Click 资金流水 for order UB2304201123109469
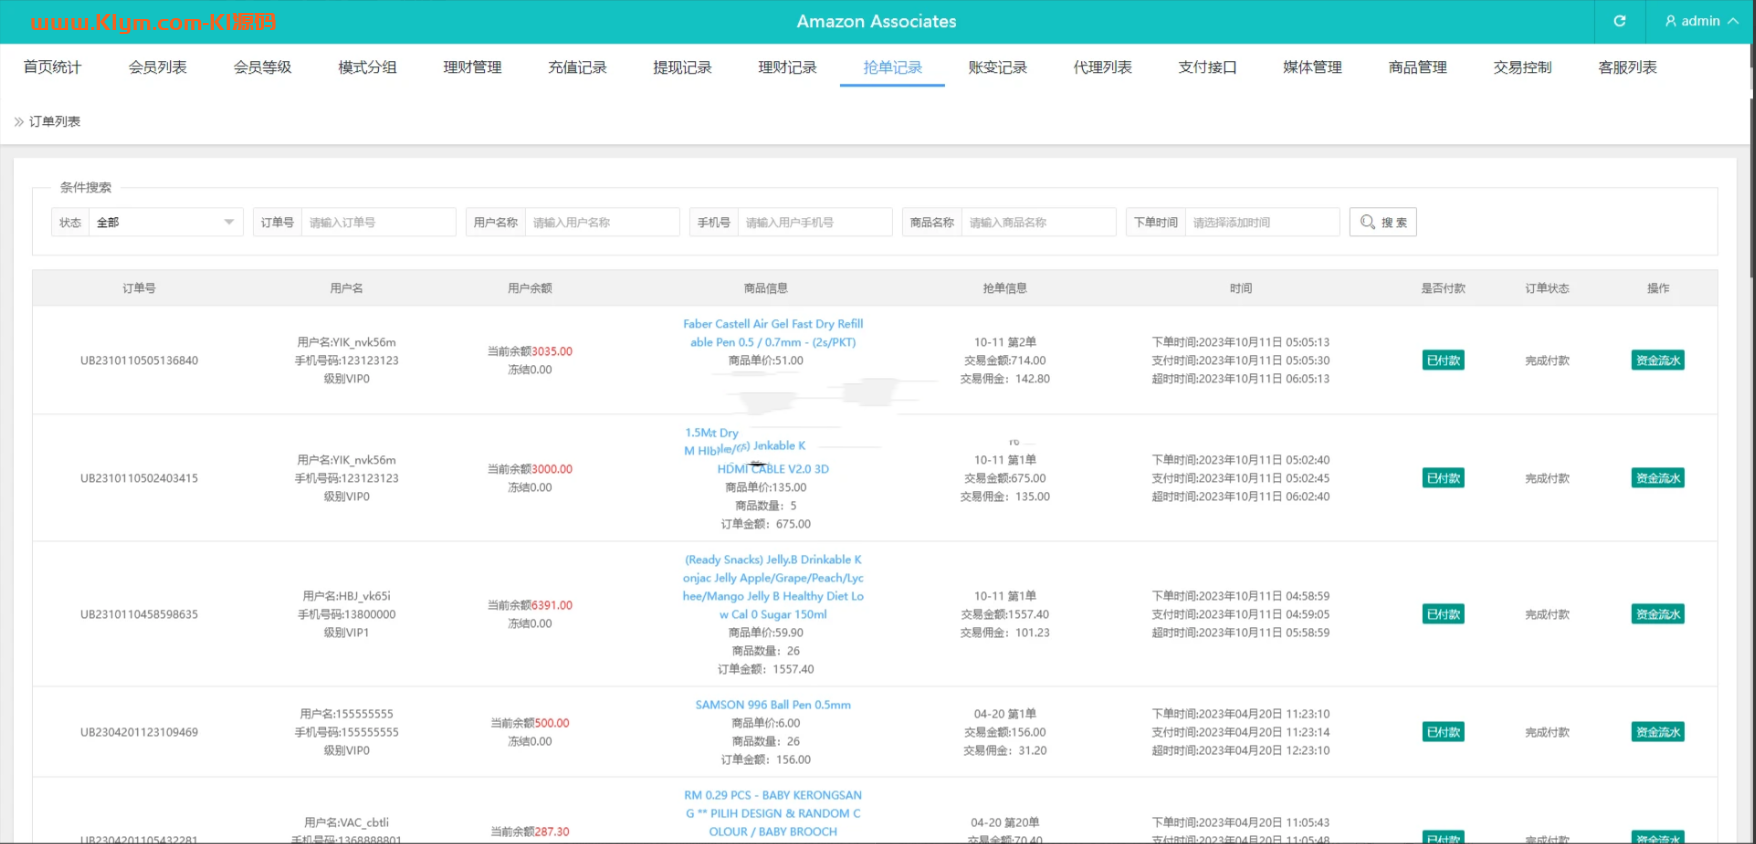Screen dimensions: 1756x844 tap(1657, 732)
